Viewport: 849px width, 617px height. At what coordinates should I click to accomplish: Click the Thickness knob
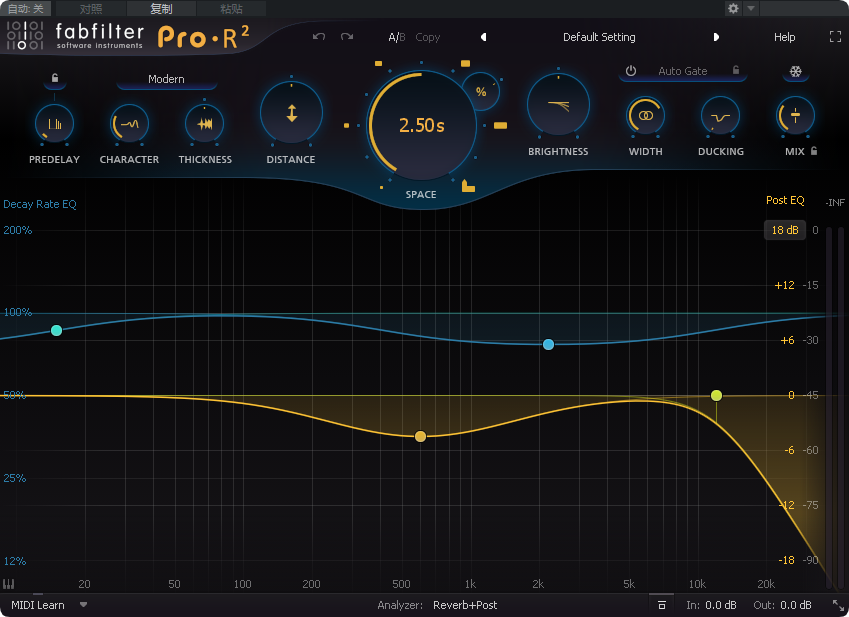pyautogui.click(x=205, y=124)
